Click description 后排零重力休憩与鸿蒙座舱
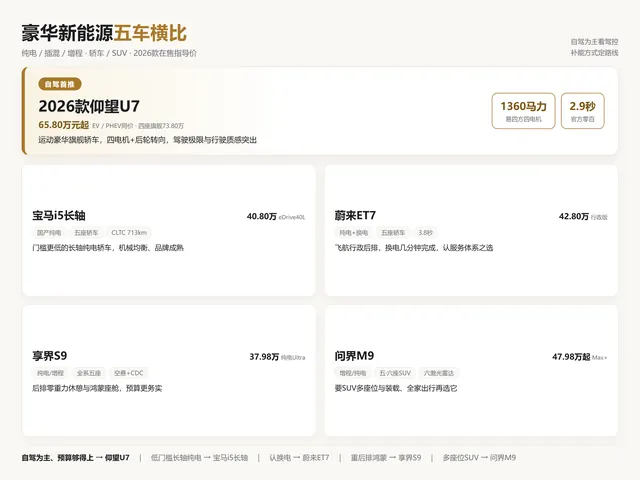Viewport: 640px width, 480px height. [97, 388]
